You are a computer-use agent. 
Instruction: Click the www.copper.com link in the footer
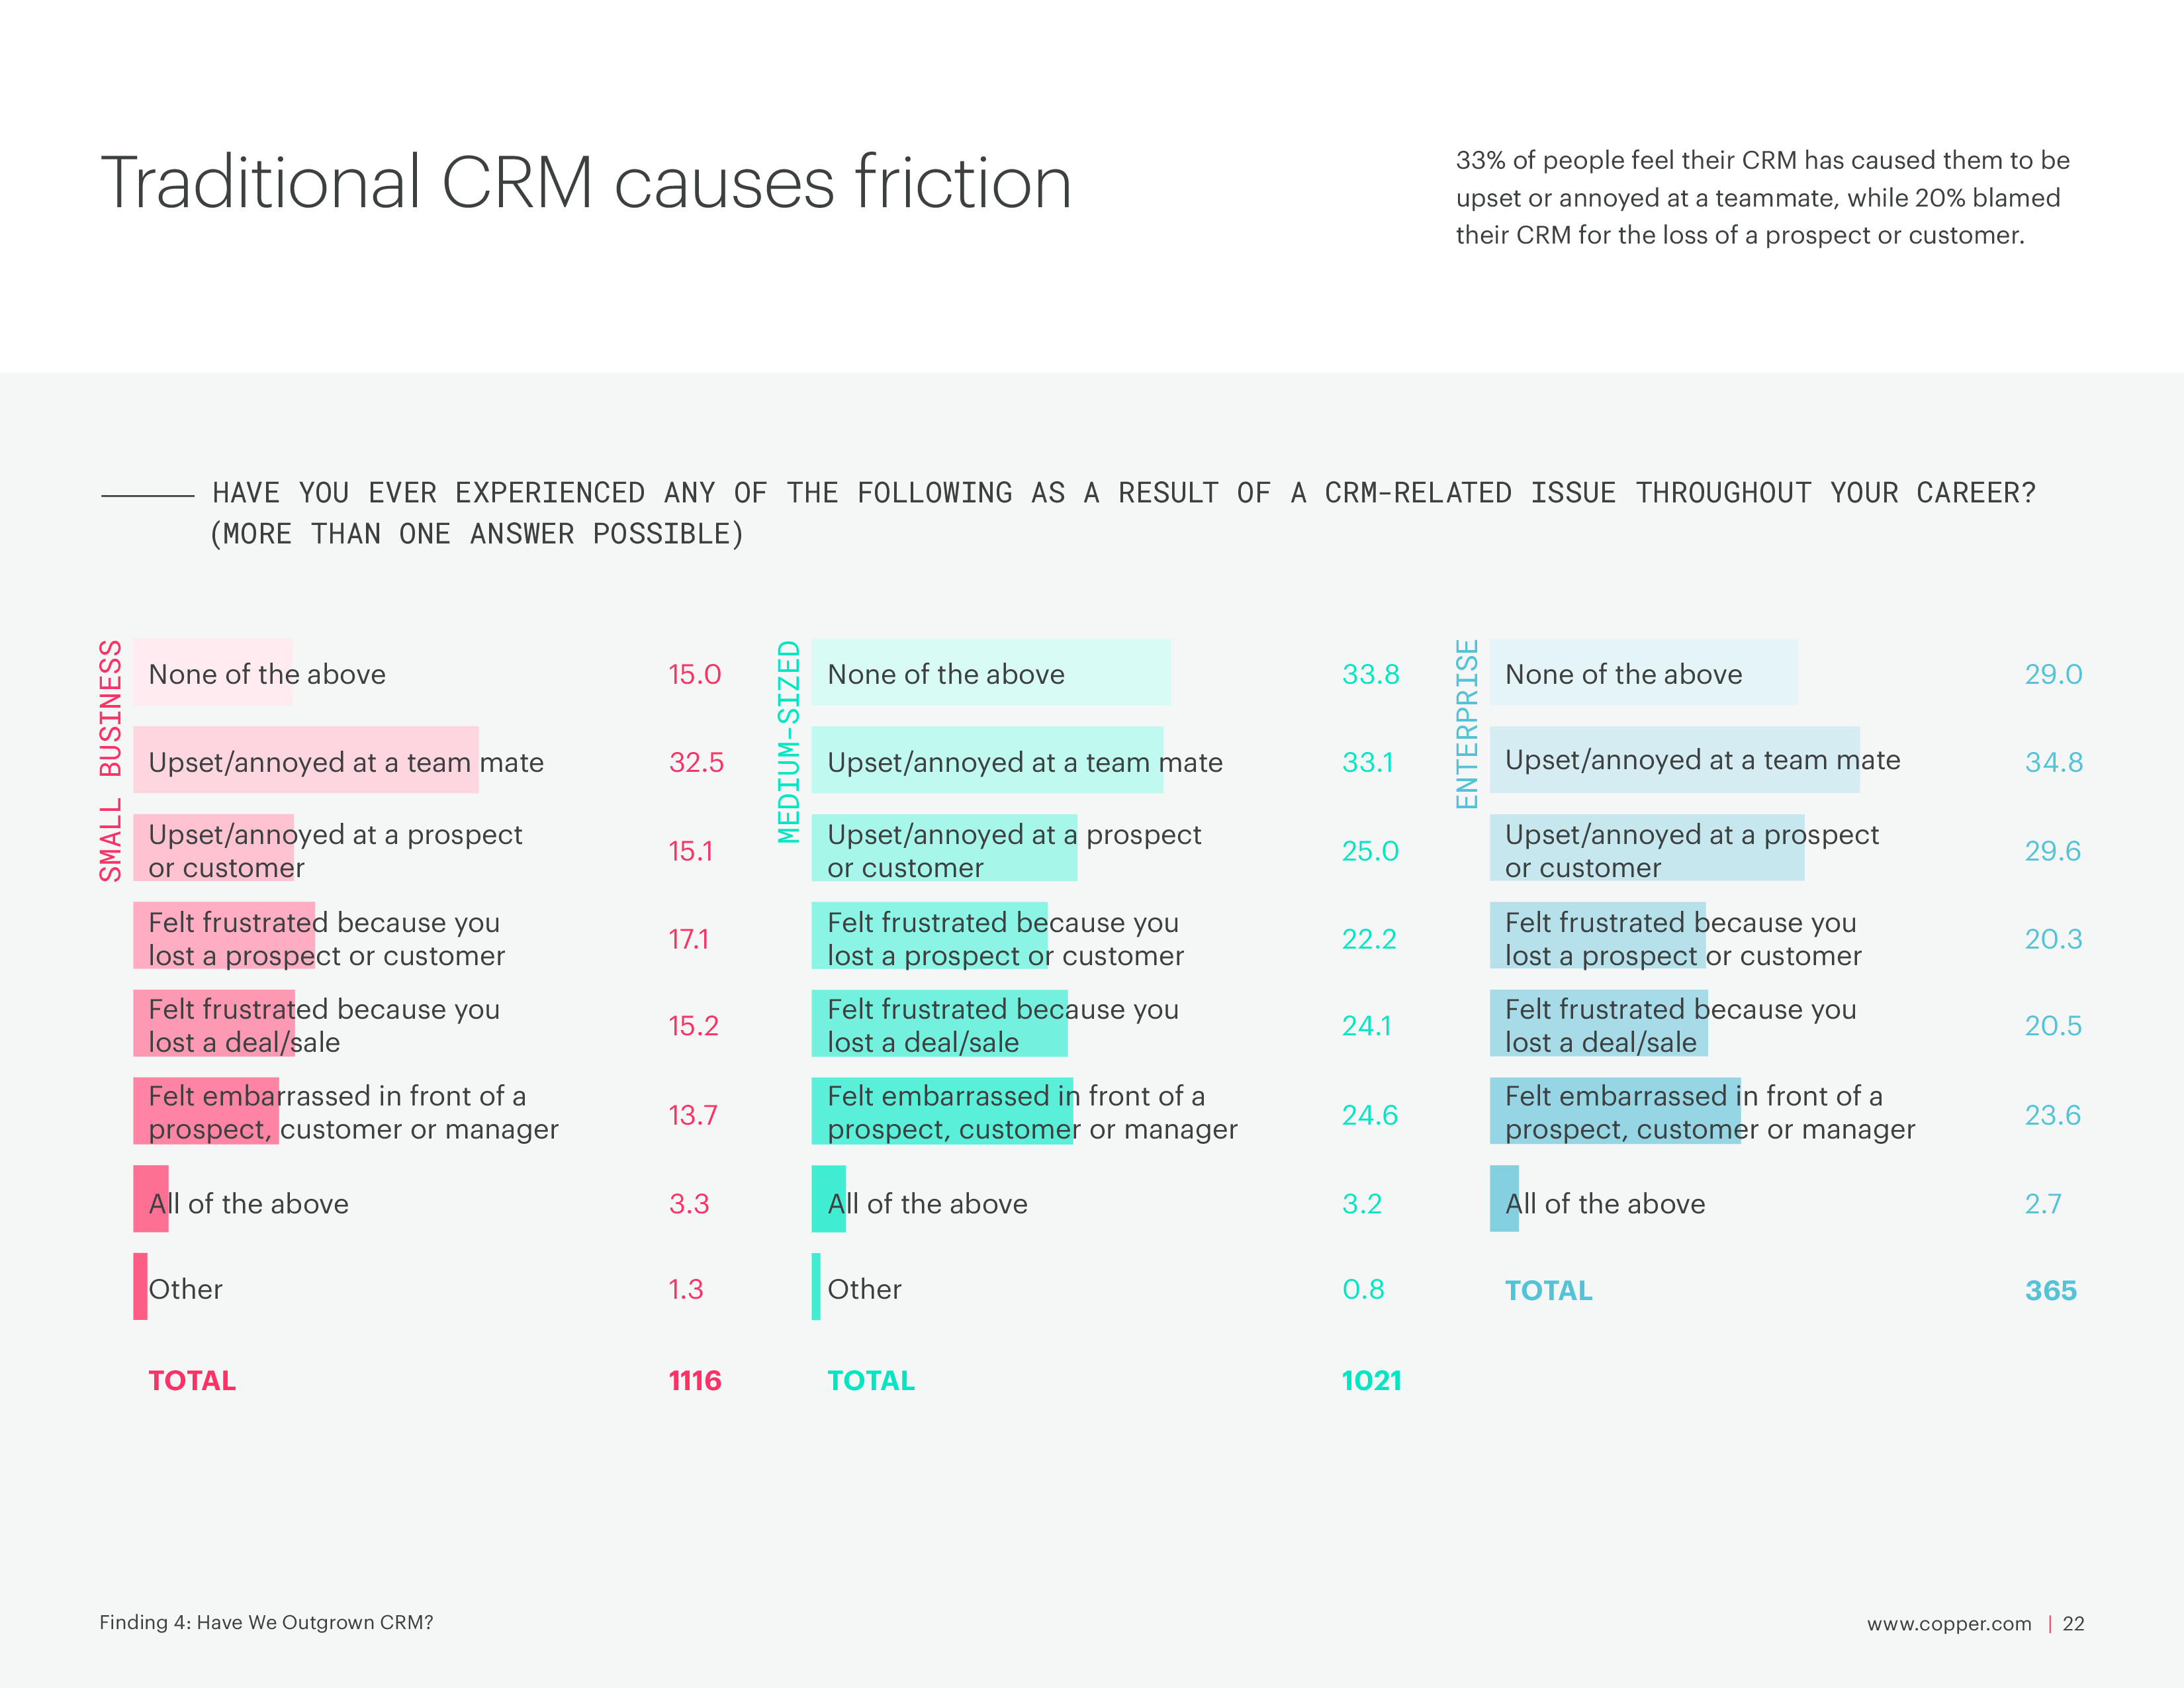point(1948,1623)
